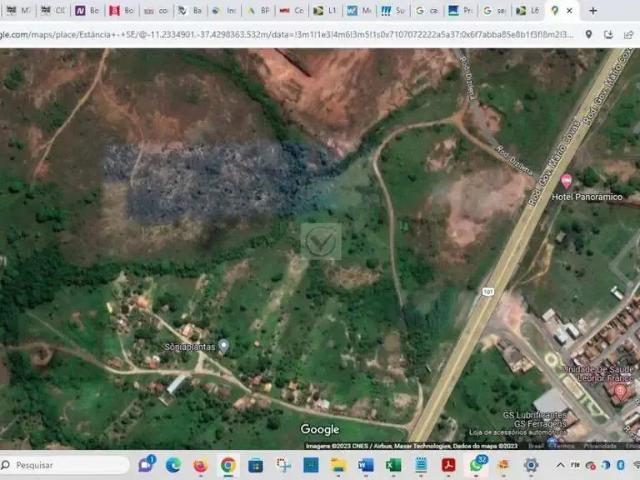The image size is (640, 480).
Task: Open WhatsApp from the taskbar
Action: tap(477, 464)
